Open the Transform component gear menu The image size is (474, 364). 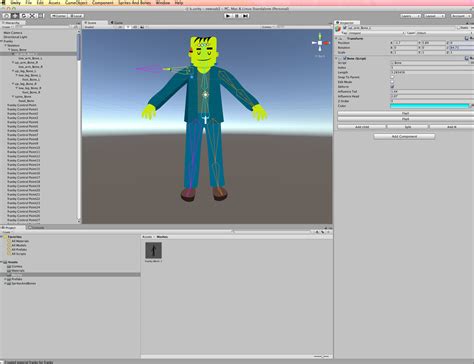click(472, 38)
